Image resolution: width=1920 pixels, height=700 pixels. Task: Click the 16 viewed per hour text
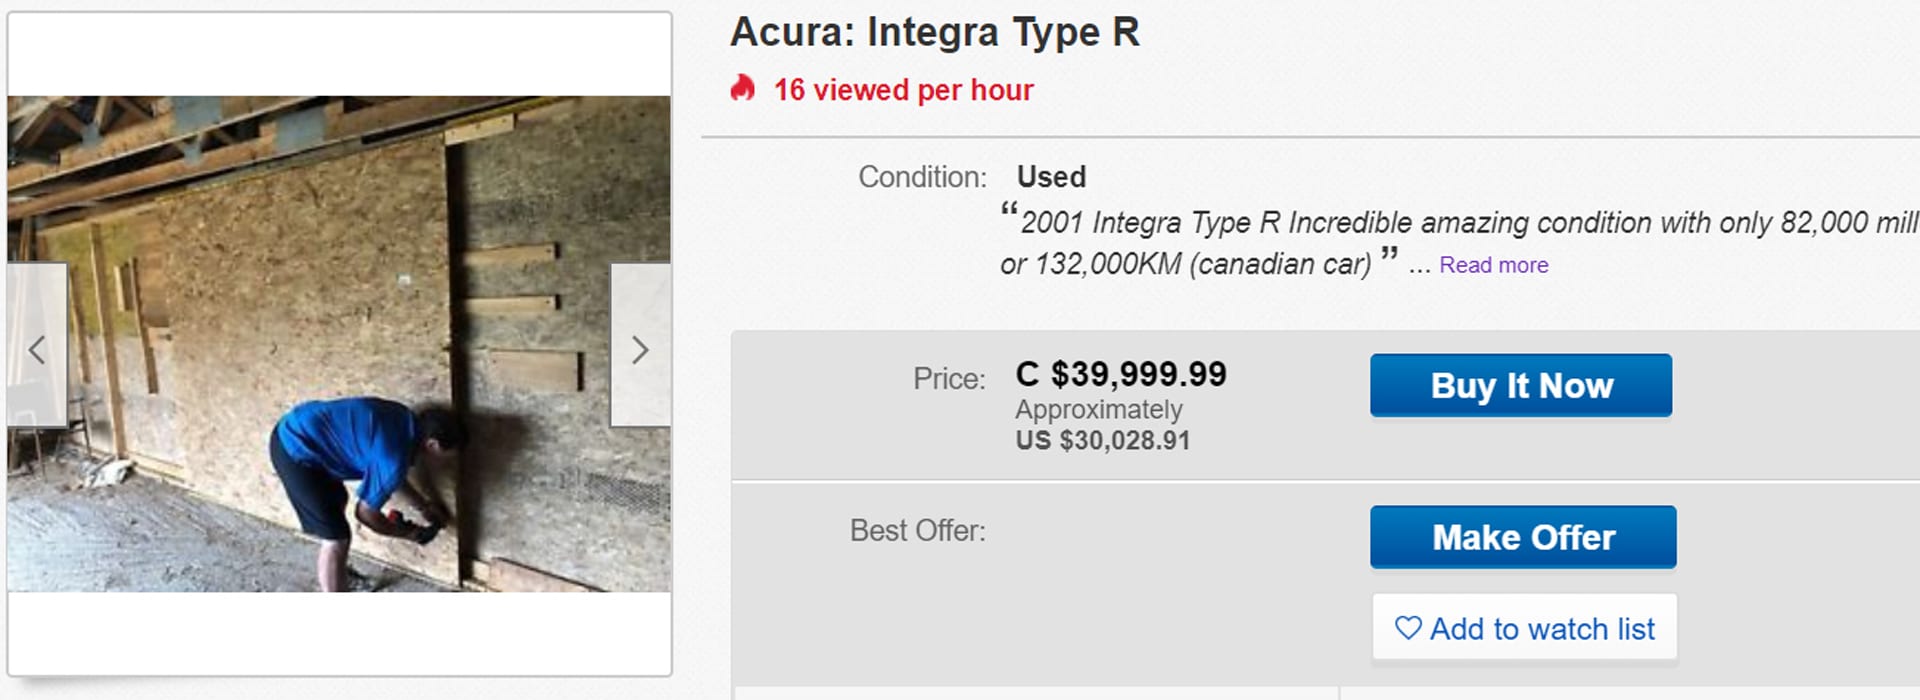click(903, 90)
